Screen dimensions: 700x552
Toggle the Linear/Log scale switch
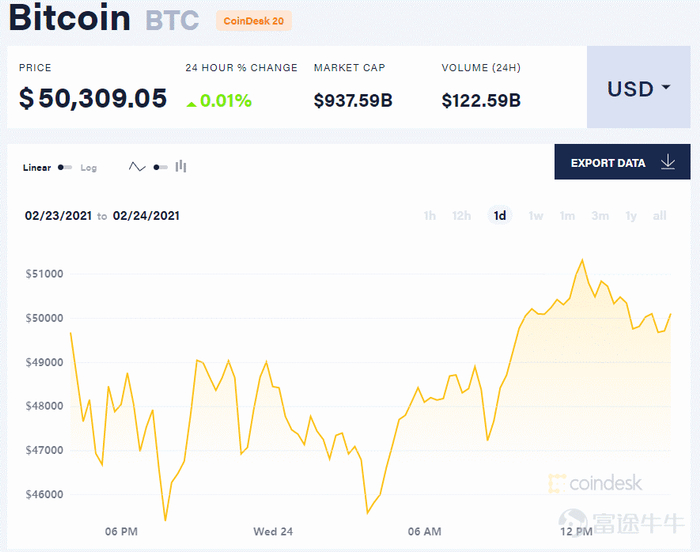[x=65, y=168]
